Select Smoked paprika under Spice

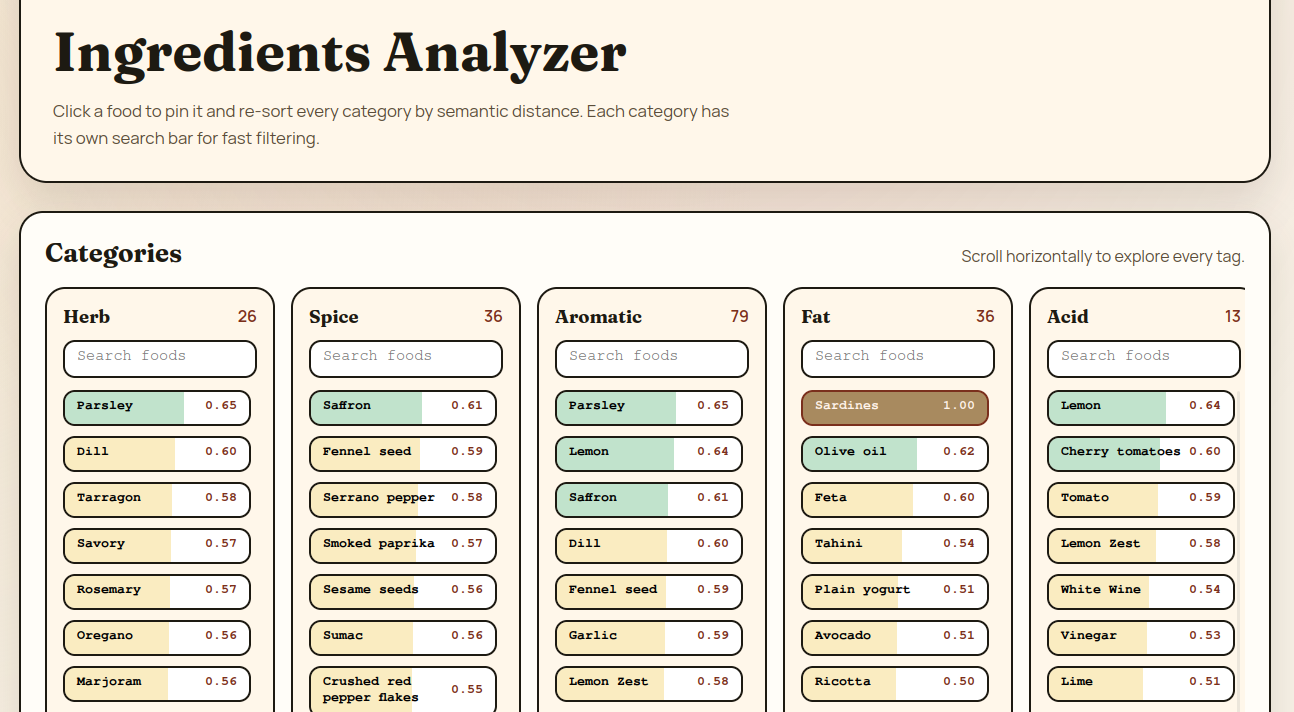point(402,544)
